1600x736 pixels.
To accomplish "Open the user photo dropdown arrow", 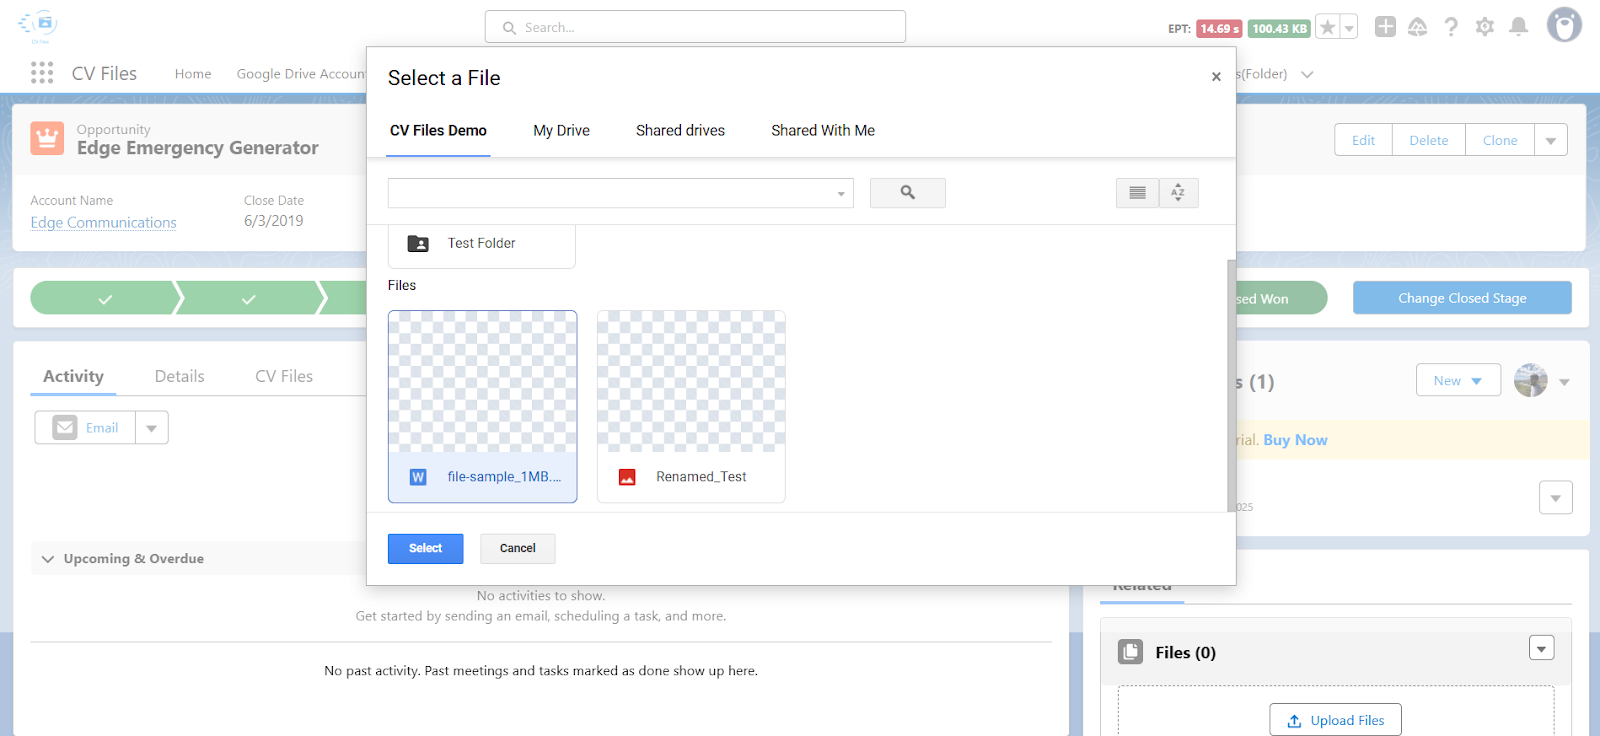I will click(1564, 382).
